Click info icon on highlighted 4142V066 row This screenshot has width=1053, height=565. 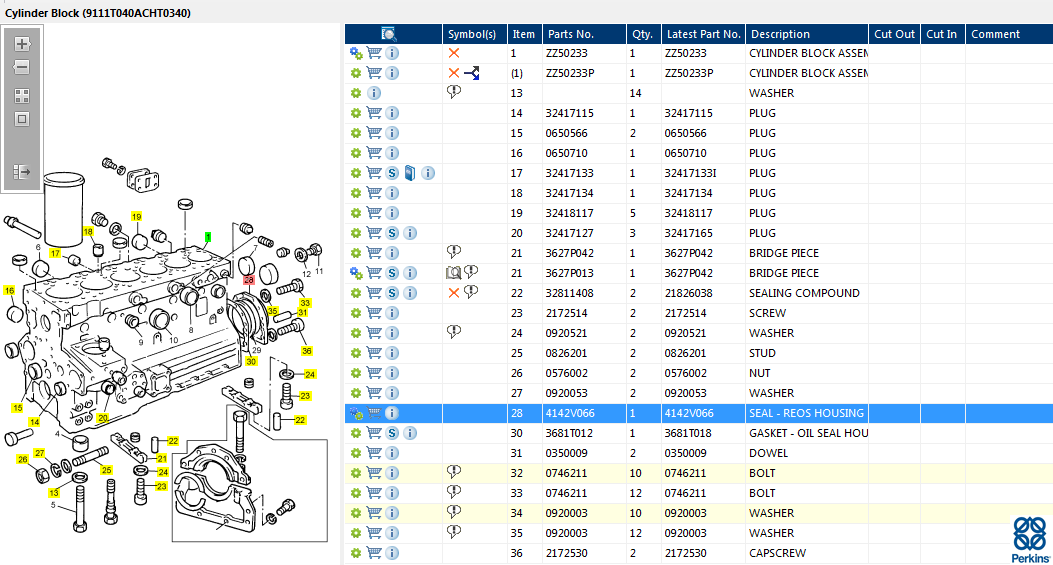392,413
